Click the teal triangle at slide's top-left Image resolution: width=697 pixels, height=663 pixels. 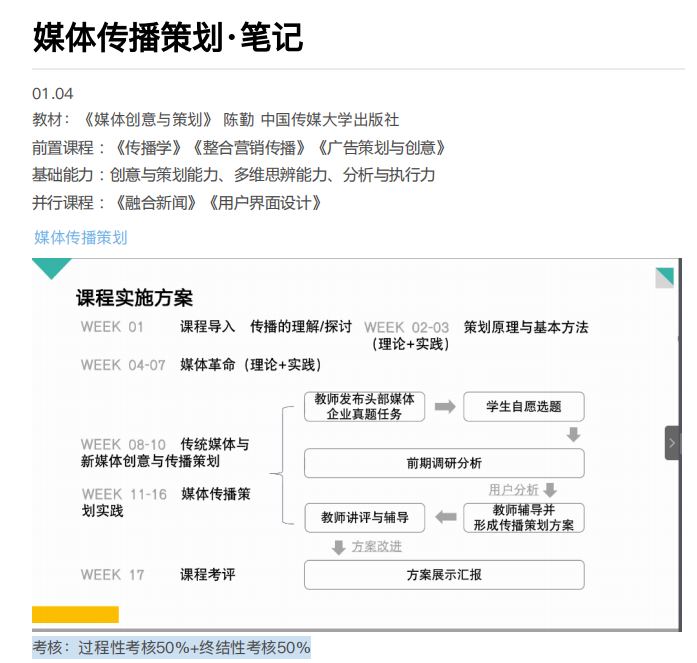click(x=52, y=268)
